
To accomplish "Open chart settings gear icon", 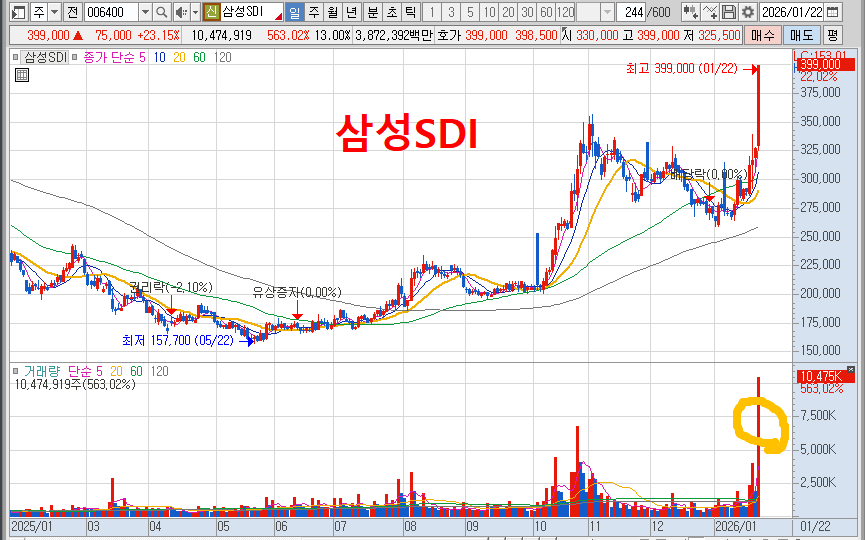I will click(747, 12).
